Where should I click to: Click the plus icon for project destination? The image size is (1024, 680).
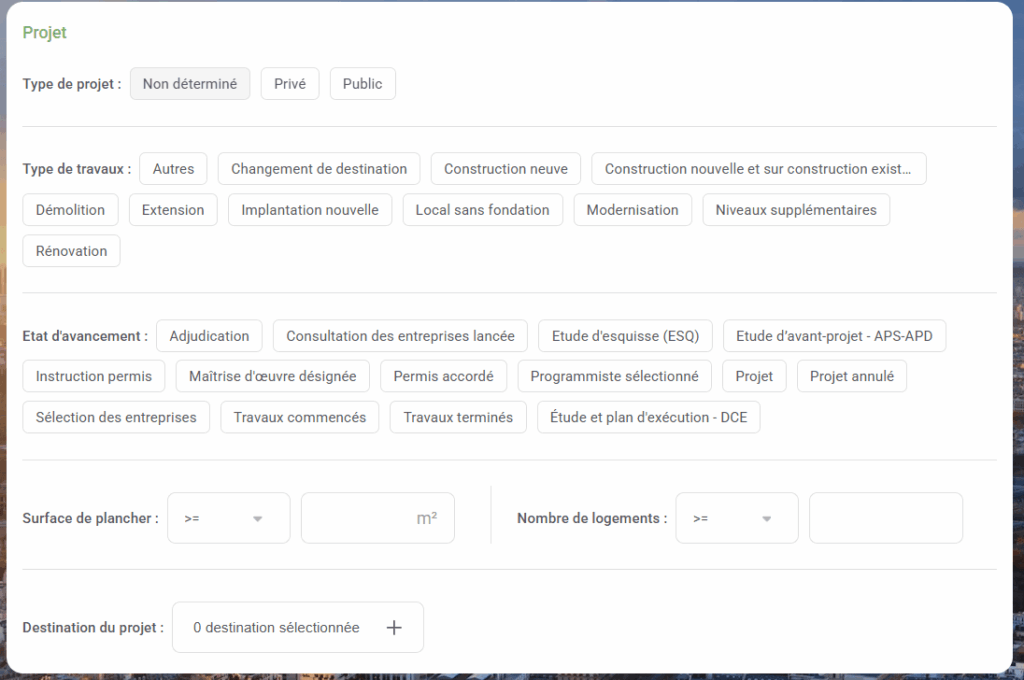point(394,628)
